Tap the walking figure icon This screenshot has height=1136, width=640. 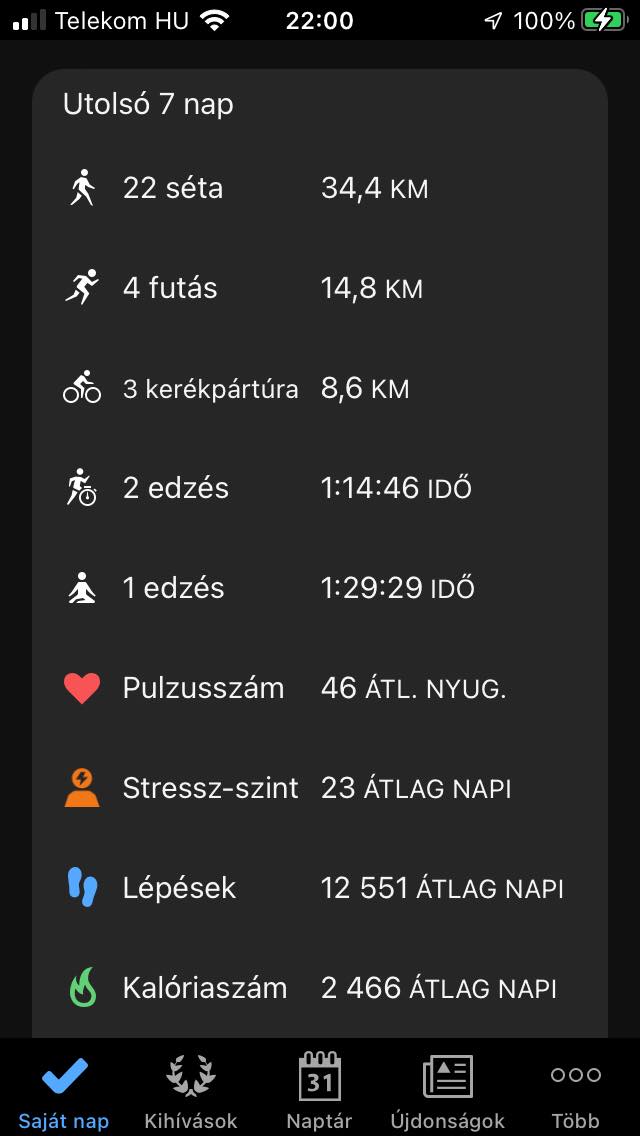(82, 188)
